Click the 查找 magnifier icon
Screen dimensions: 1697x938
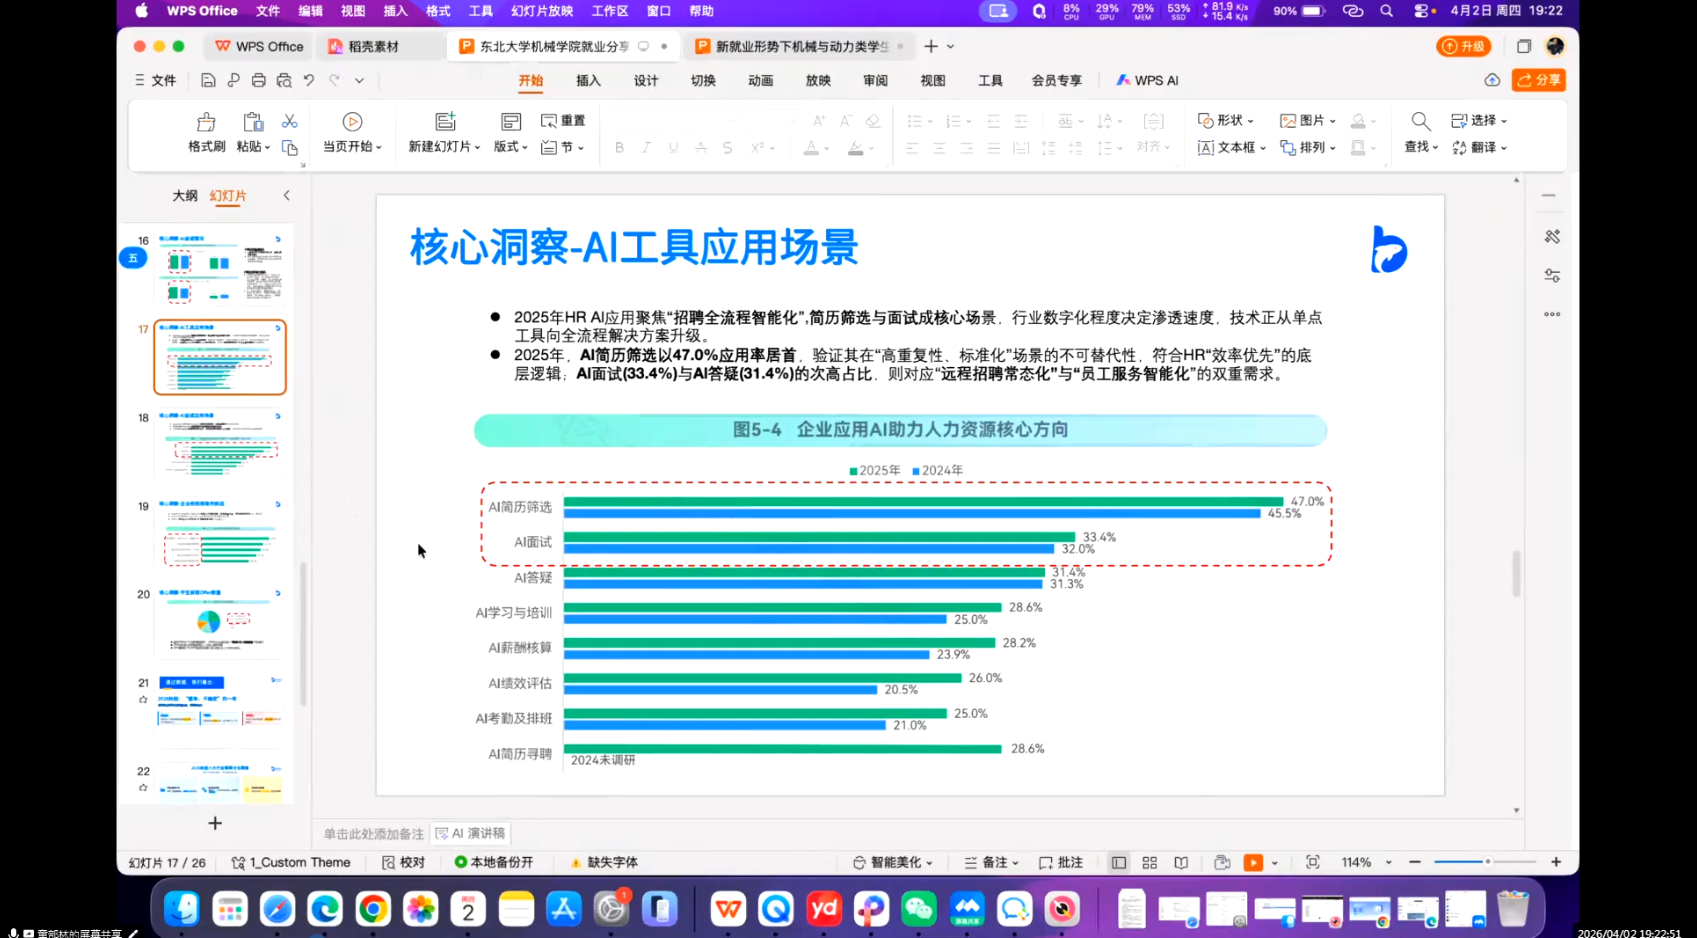(x=1420, y=122)
